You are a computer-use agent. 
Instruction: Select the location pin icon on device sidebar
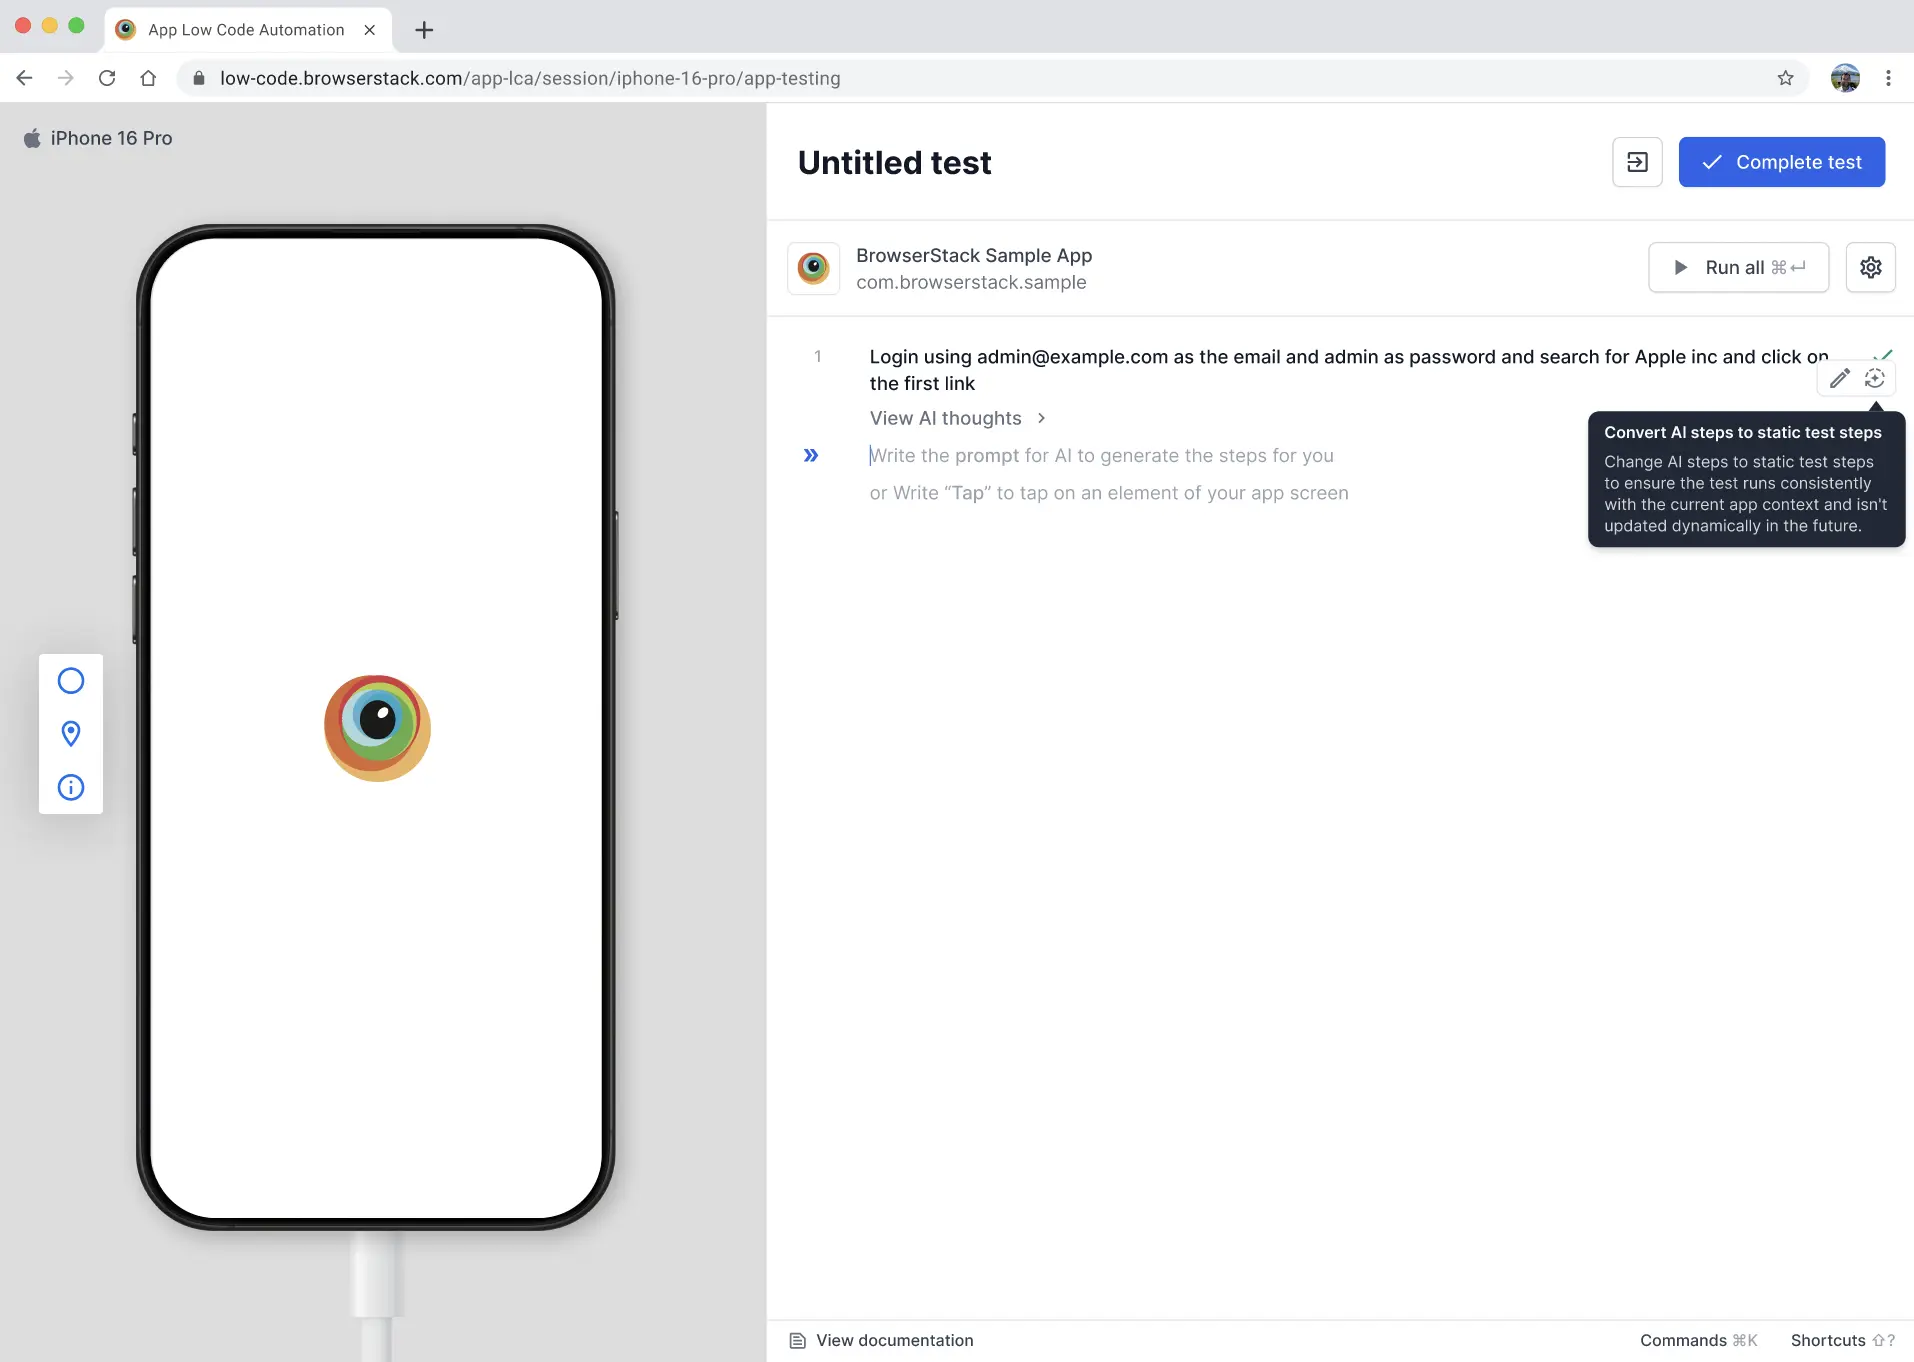click(71, 734)
